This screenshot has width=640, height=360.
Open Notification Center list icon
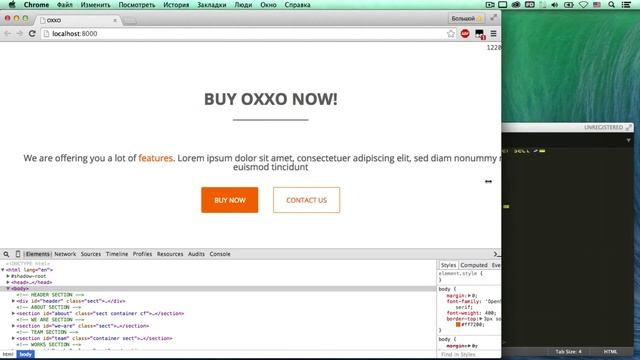click(626, 5)
